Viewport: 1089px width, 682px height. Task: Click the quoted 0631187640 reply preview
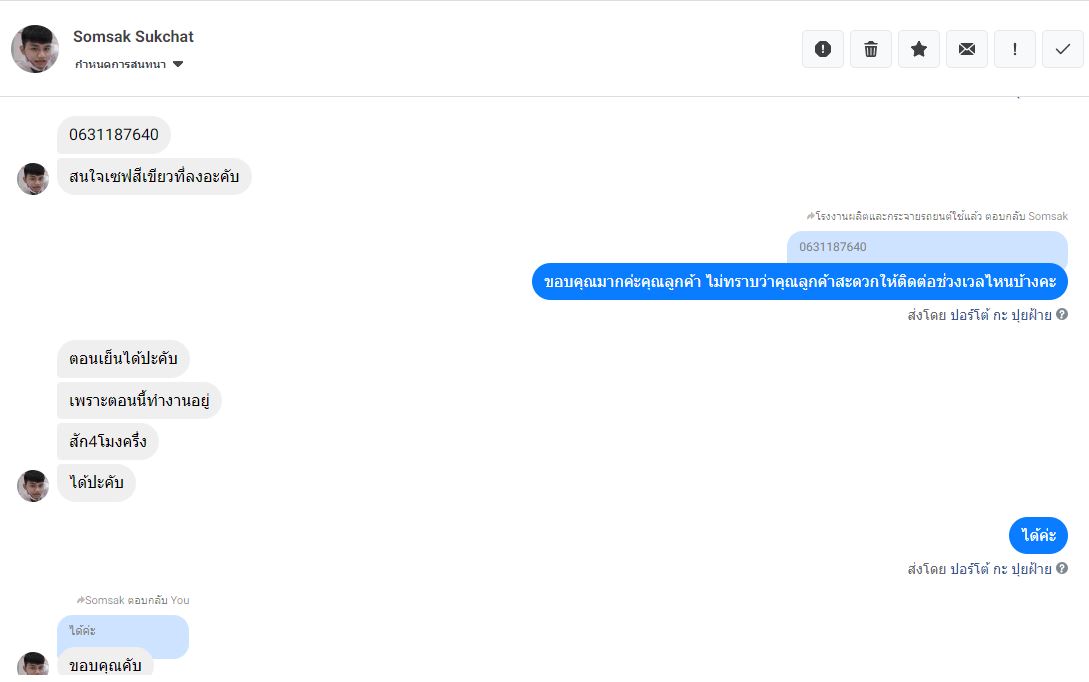927,247
